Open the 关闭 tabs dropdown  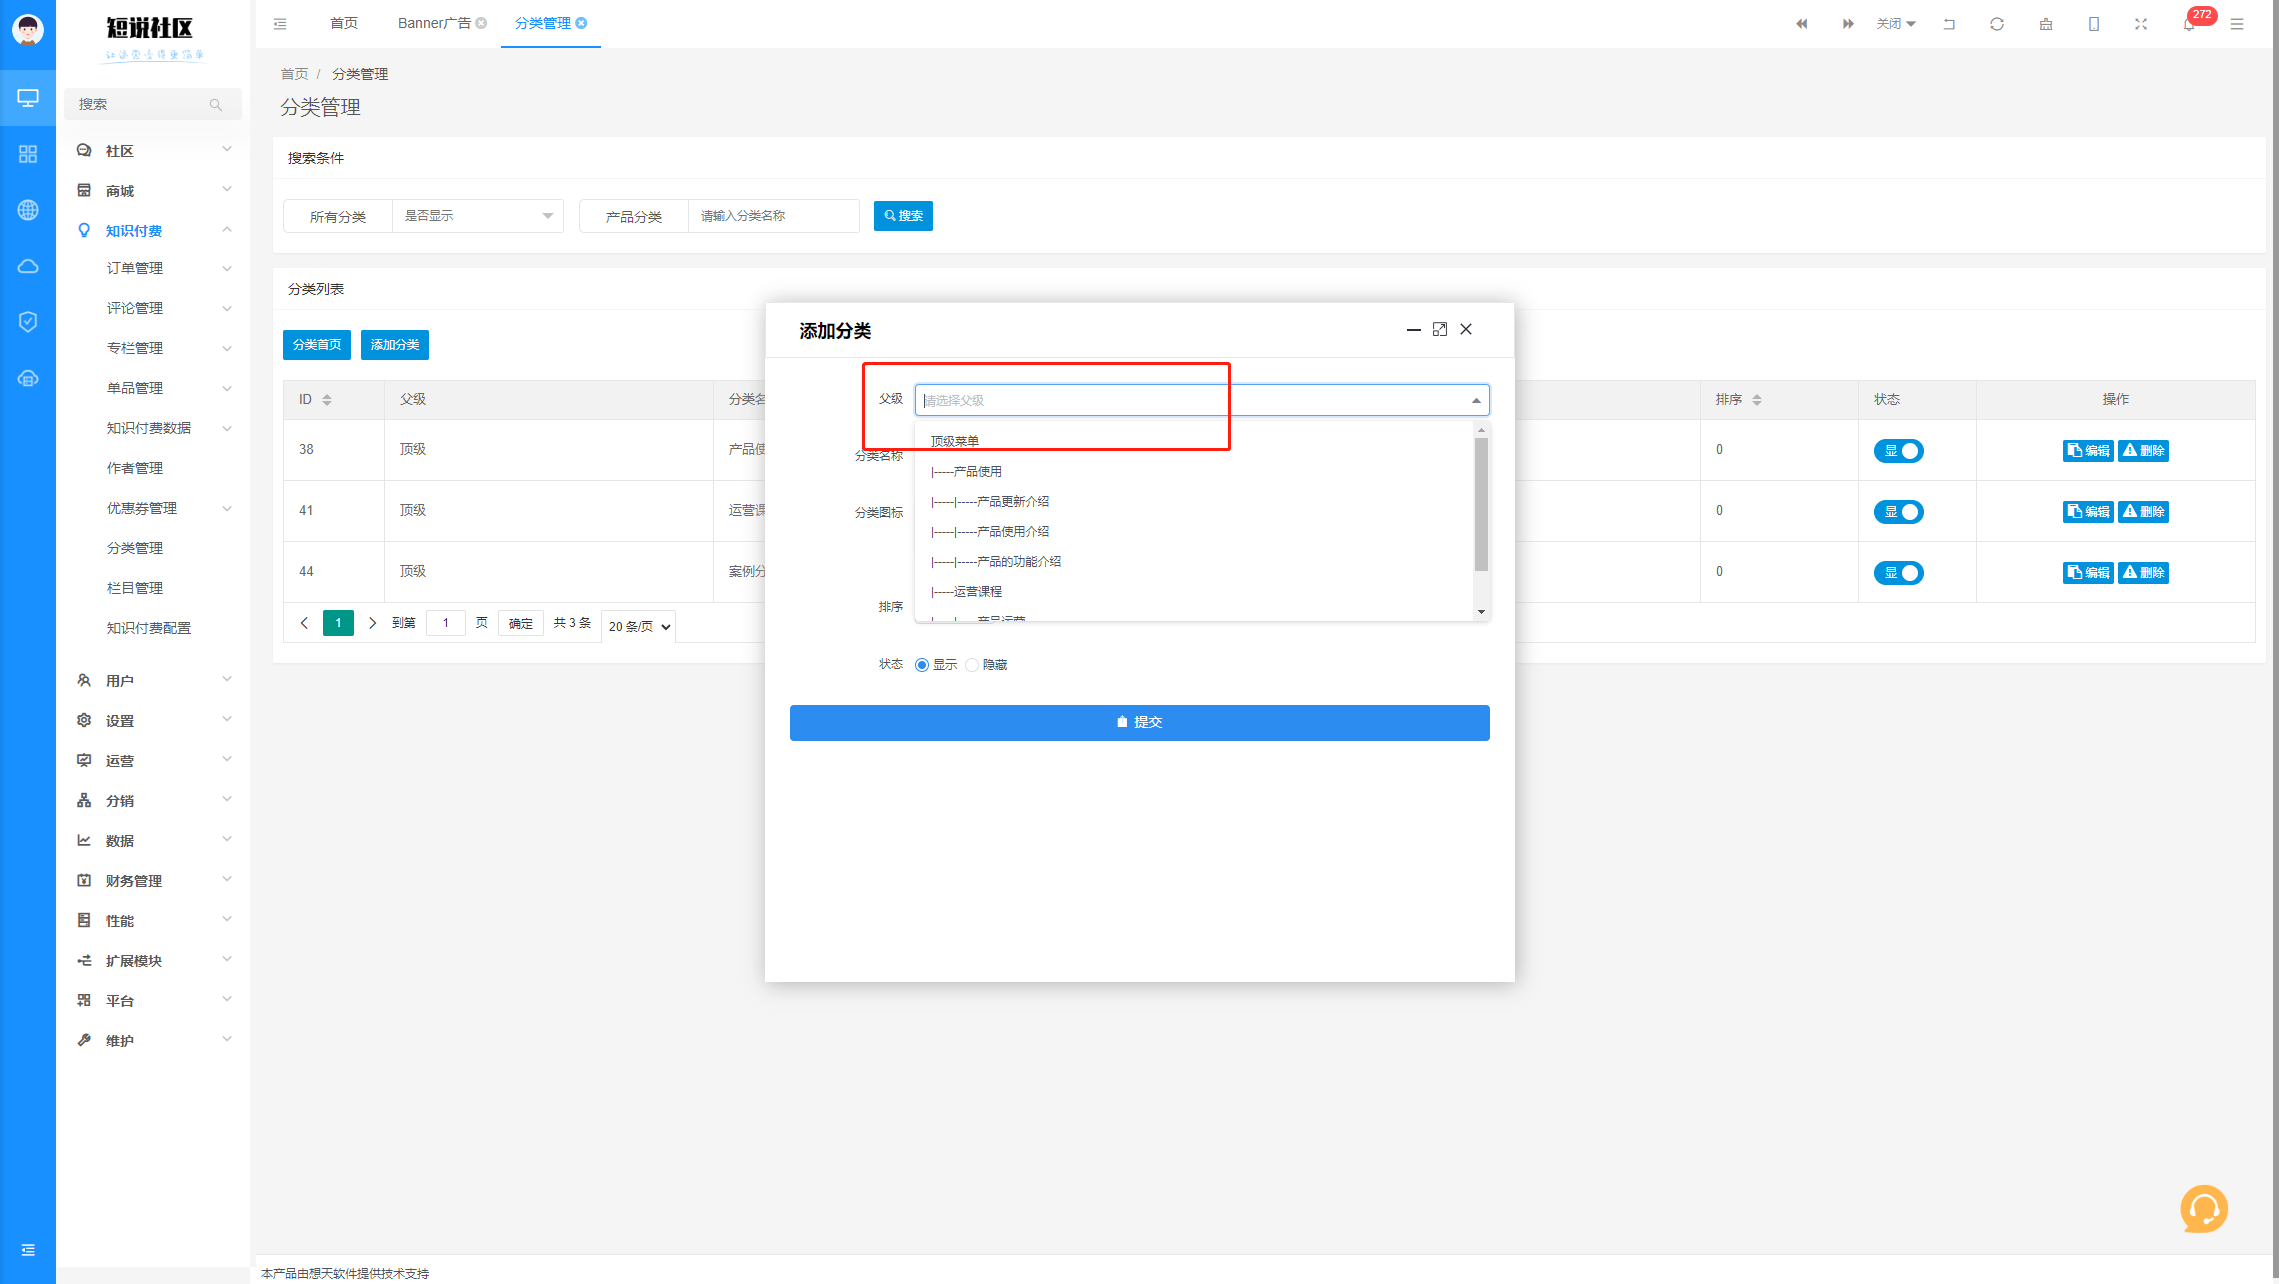tap(1896, 24)
